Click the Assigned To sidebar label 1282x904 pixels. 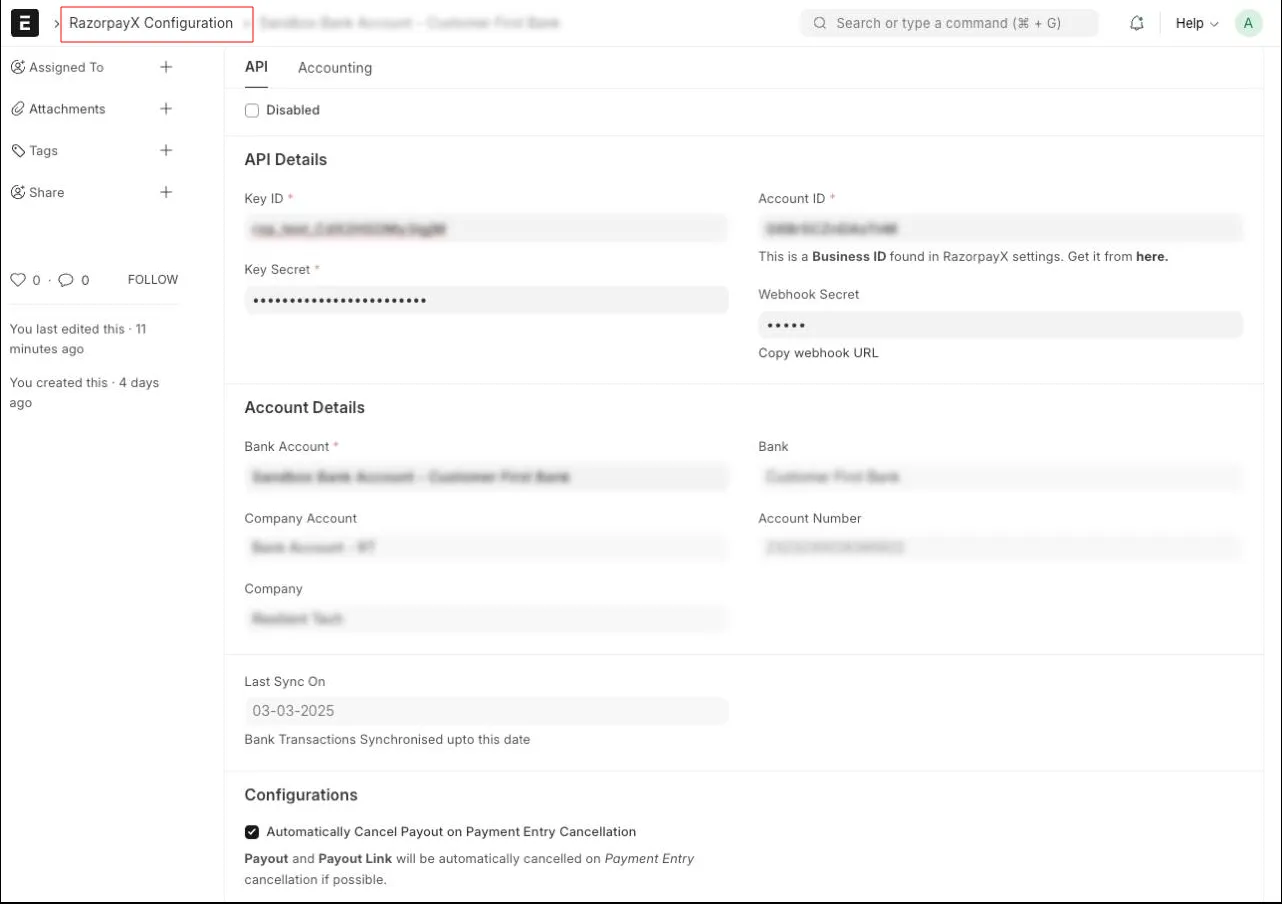click(66, 67)
